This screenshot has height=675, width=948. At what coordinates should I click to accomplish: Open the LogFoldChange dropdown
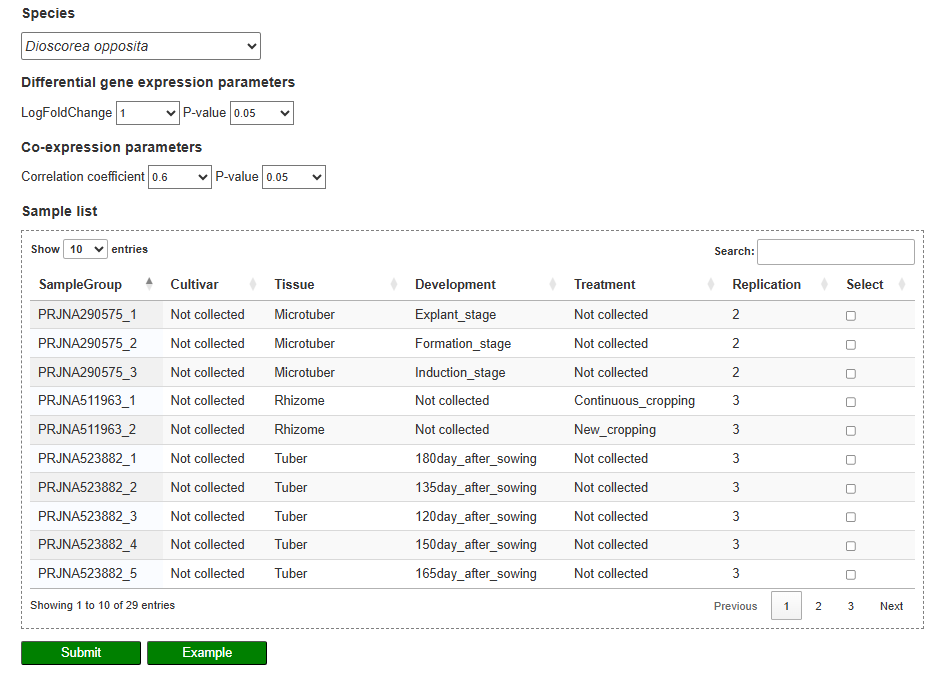pos(147,114)
